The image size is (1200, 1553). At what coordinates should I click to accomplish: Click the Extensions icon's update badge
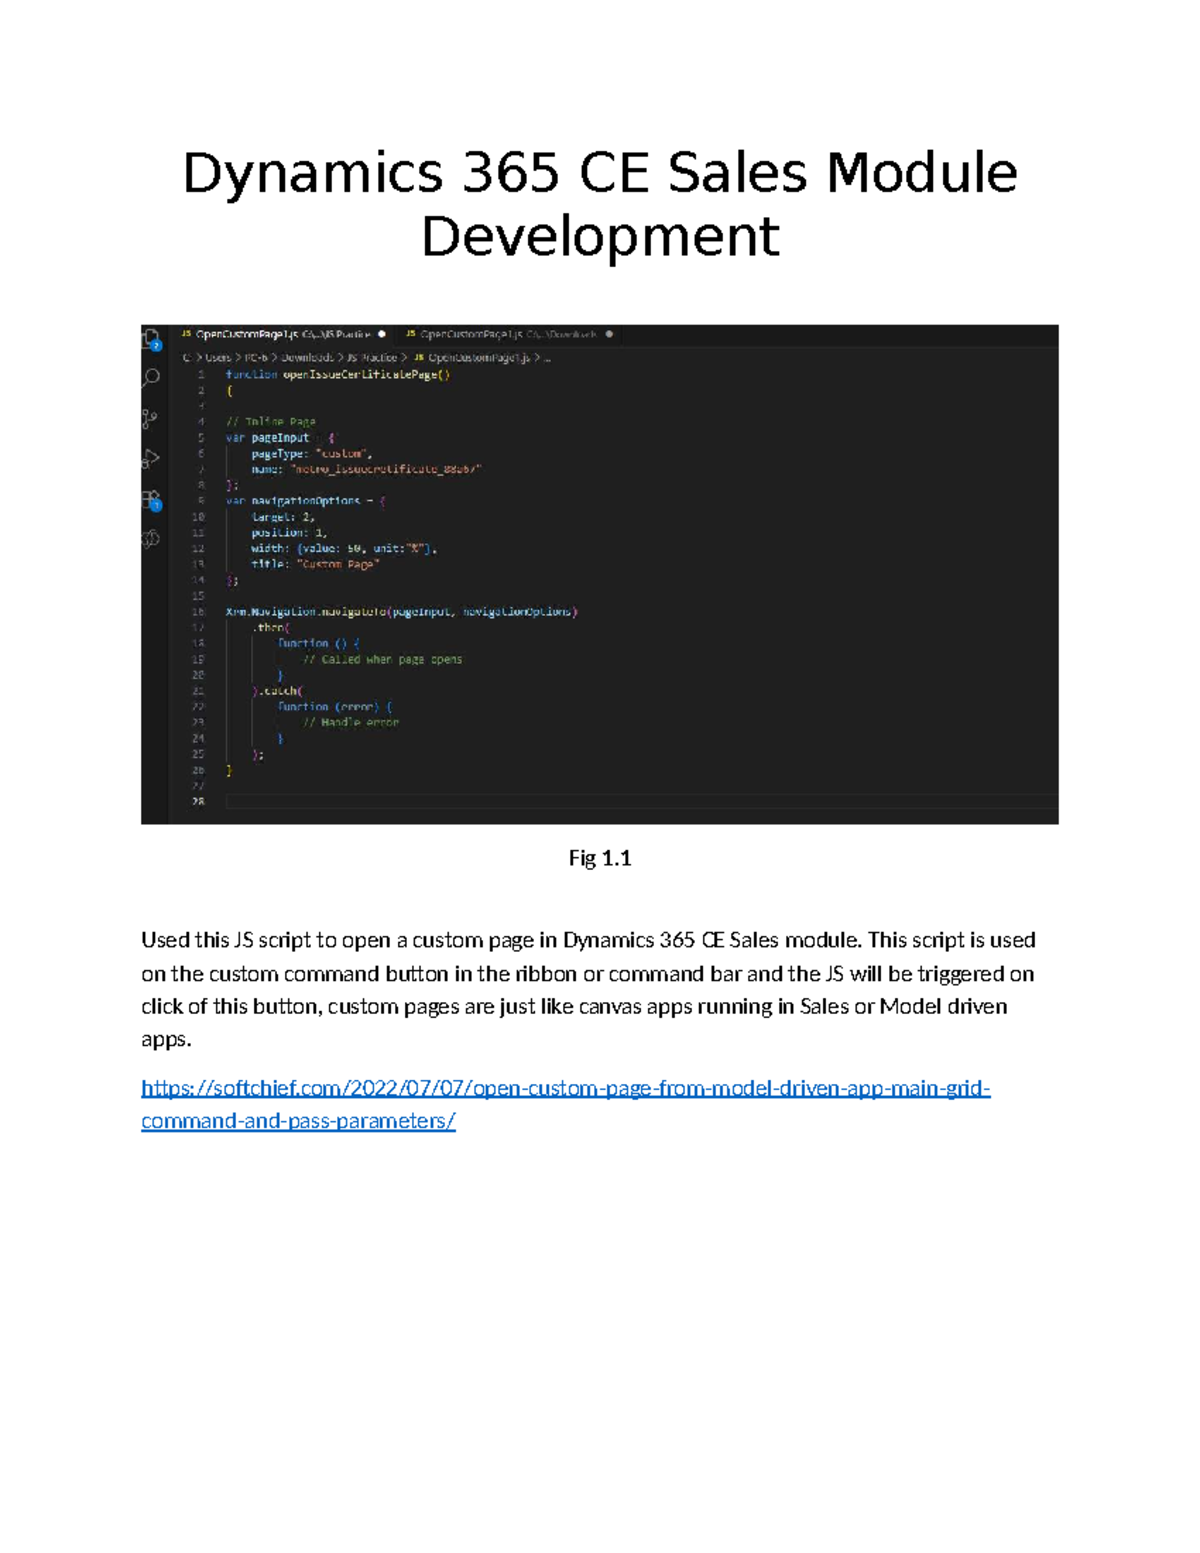[157, 506]
